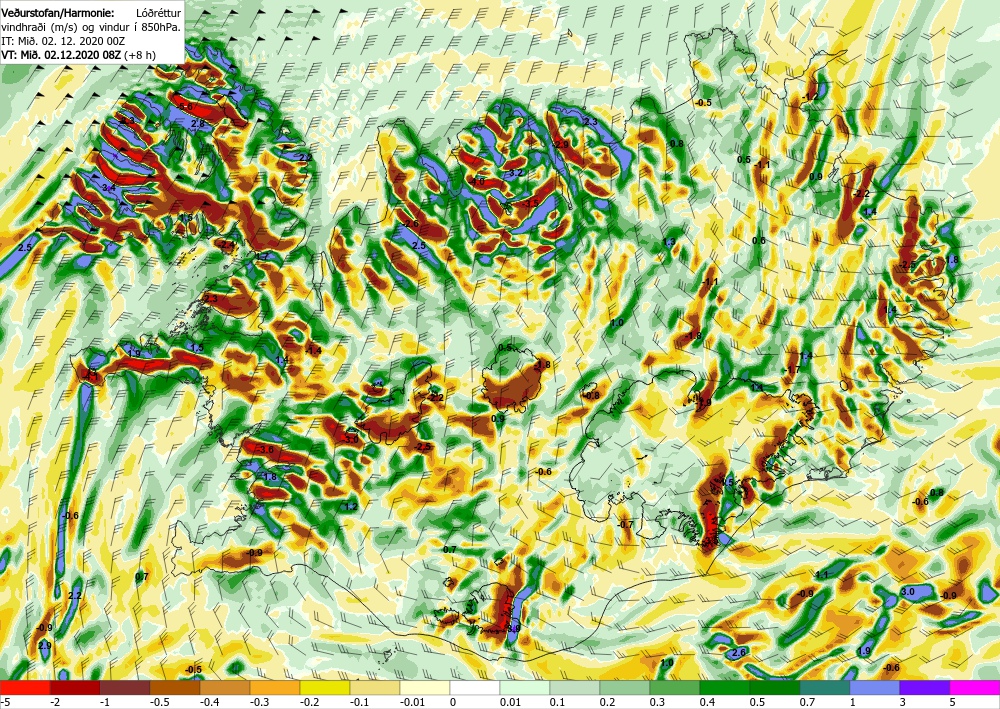Image resolution: width=1000 pixels, height=709 pixels.
Task: Click the "3.2" map value label
Action: [x=516, y=173]
